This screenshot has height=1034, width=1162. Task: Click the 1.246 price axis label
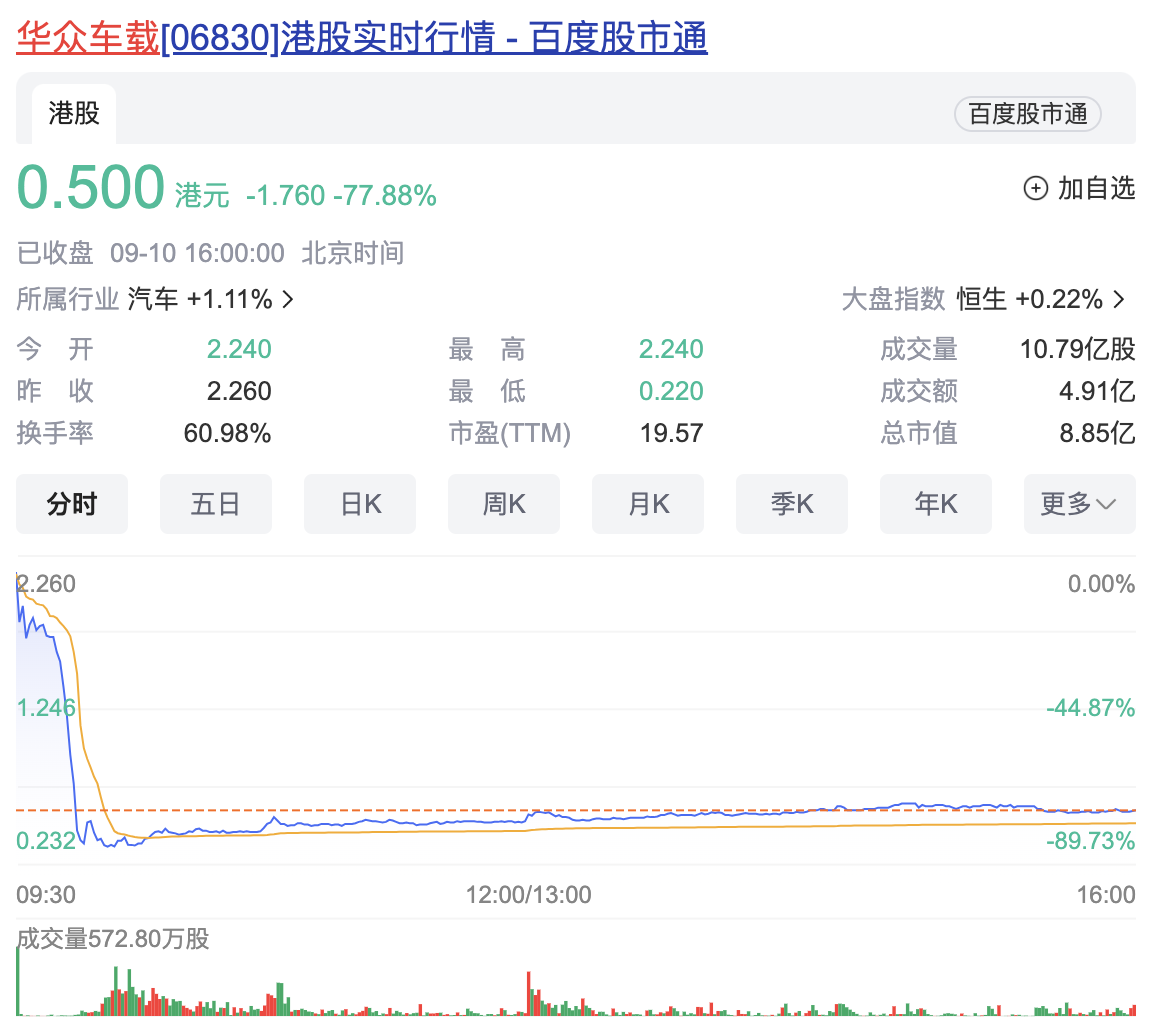(x=46, y=708)
